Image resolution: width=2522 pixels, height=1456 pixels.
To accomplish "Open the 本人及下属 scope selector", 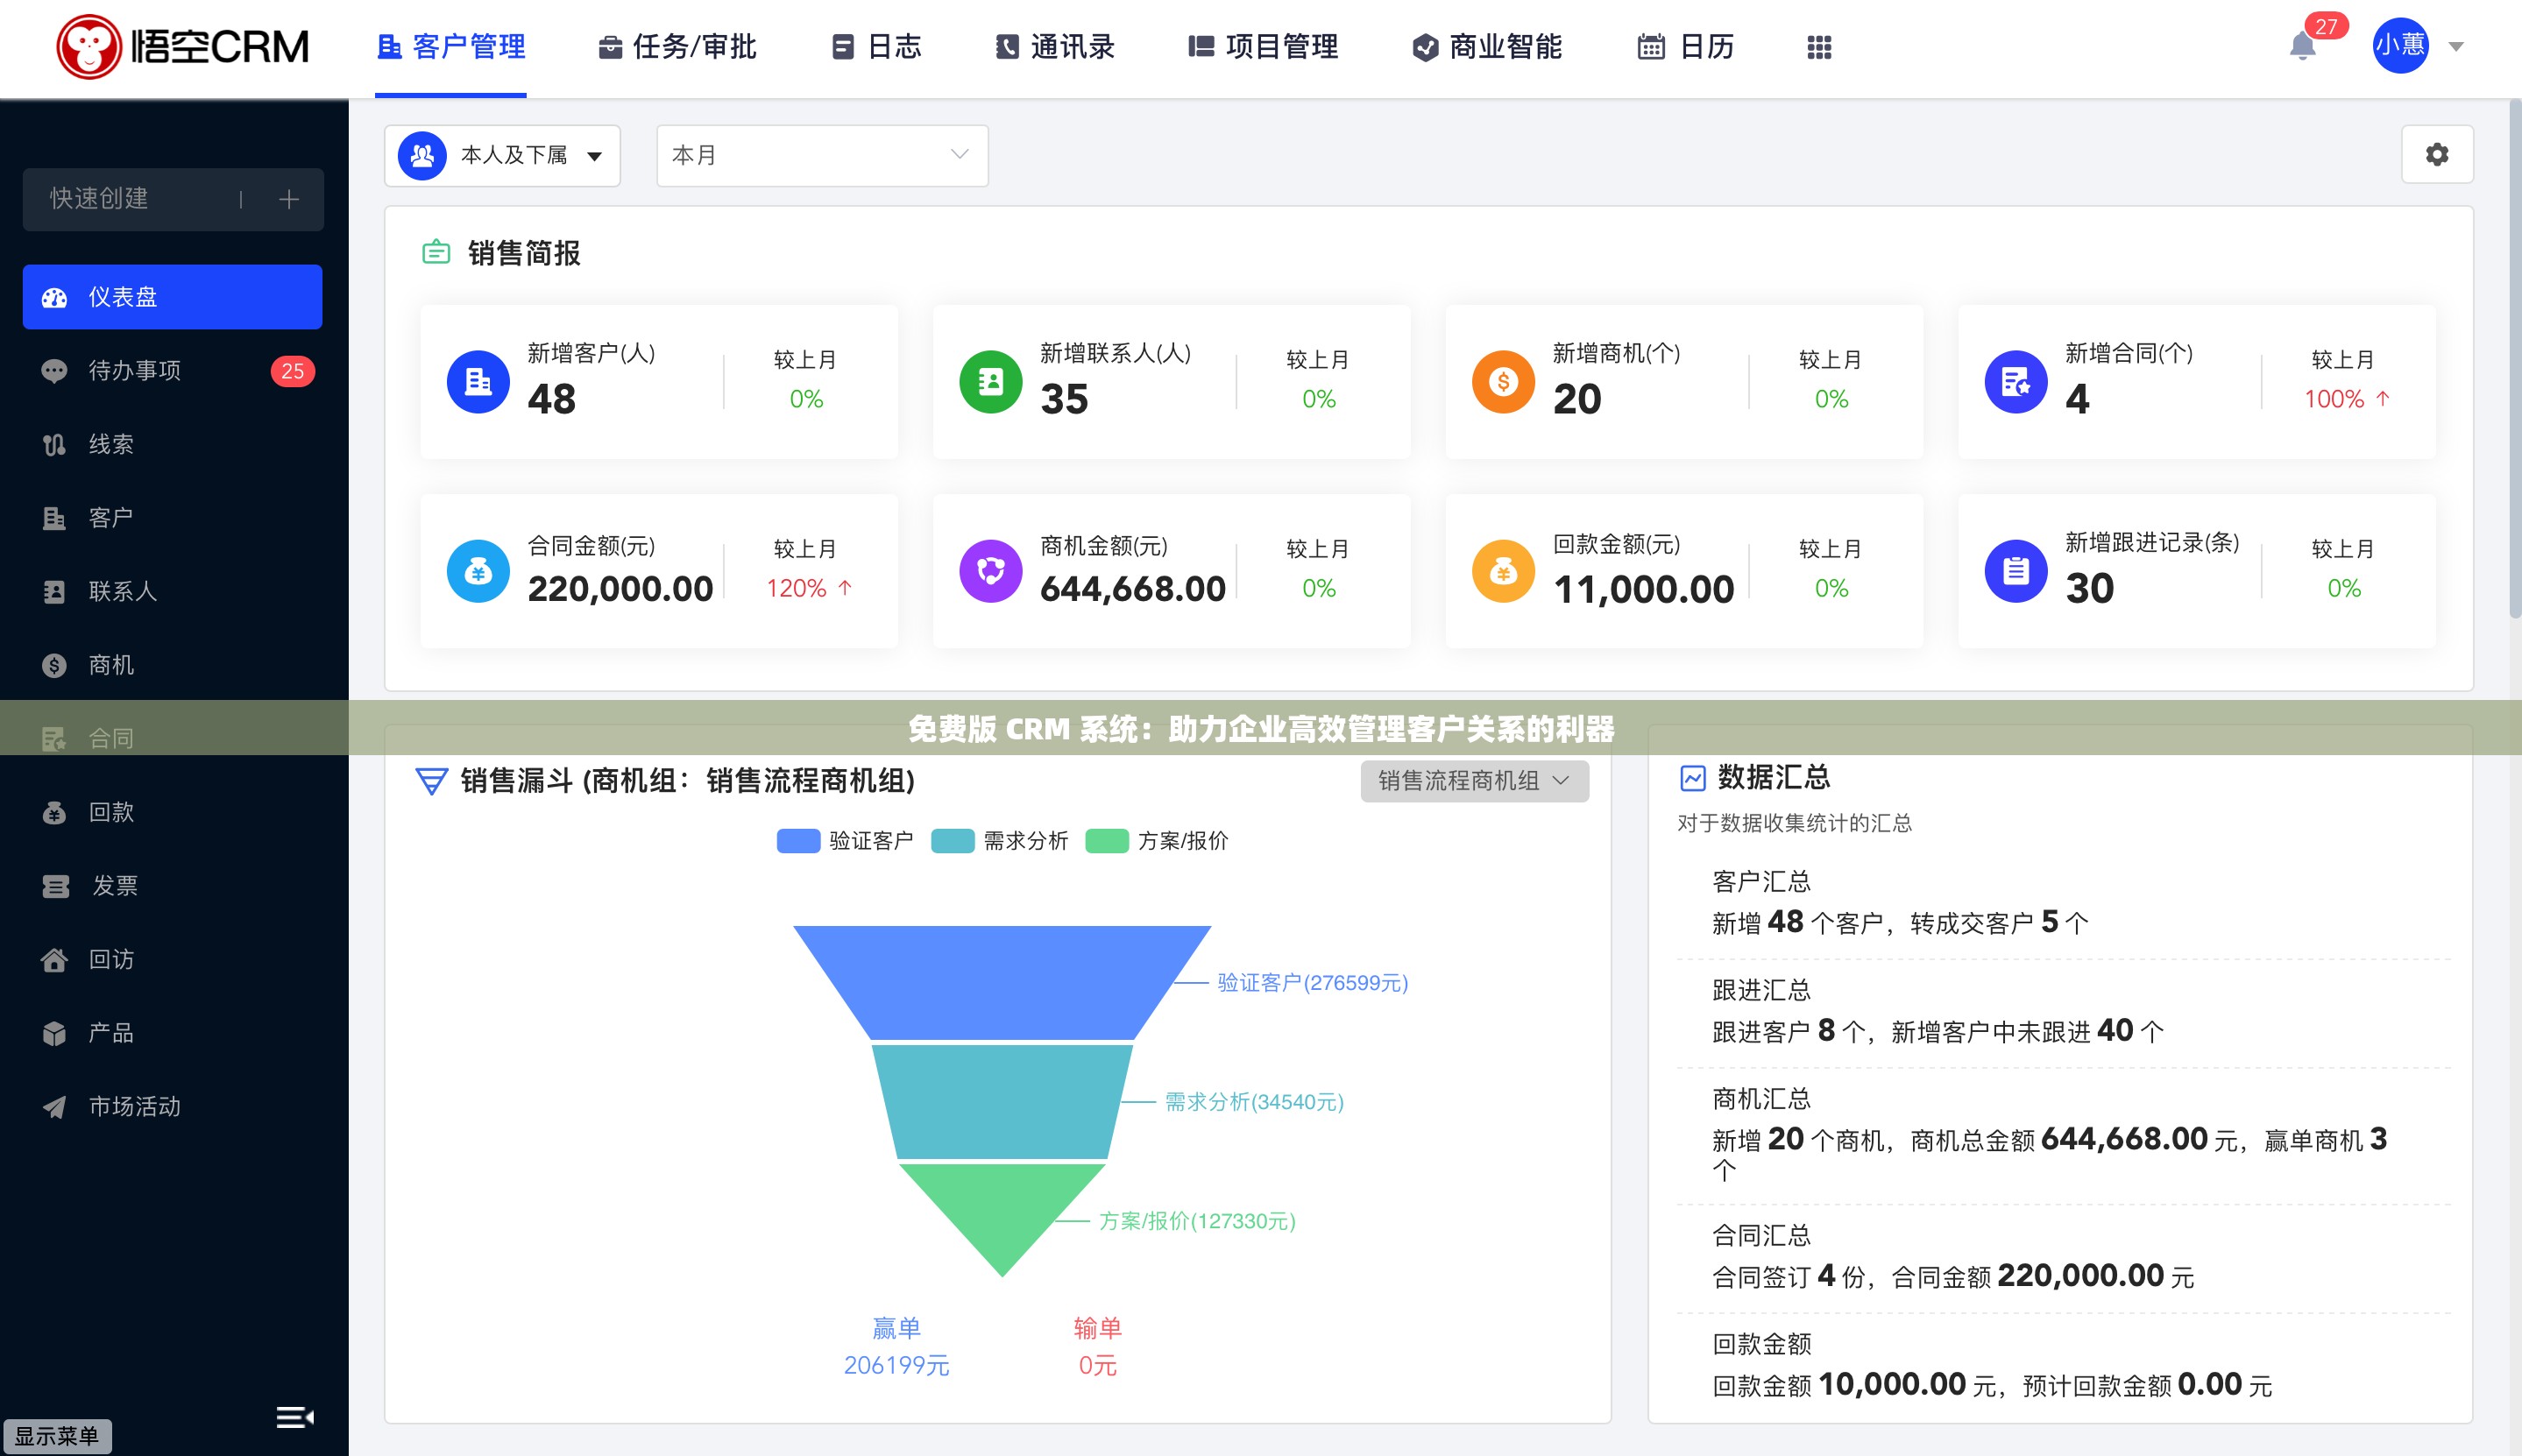I will click(502, 155).
